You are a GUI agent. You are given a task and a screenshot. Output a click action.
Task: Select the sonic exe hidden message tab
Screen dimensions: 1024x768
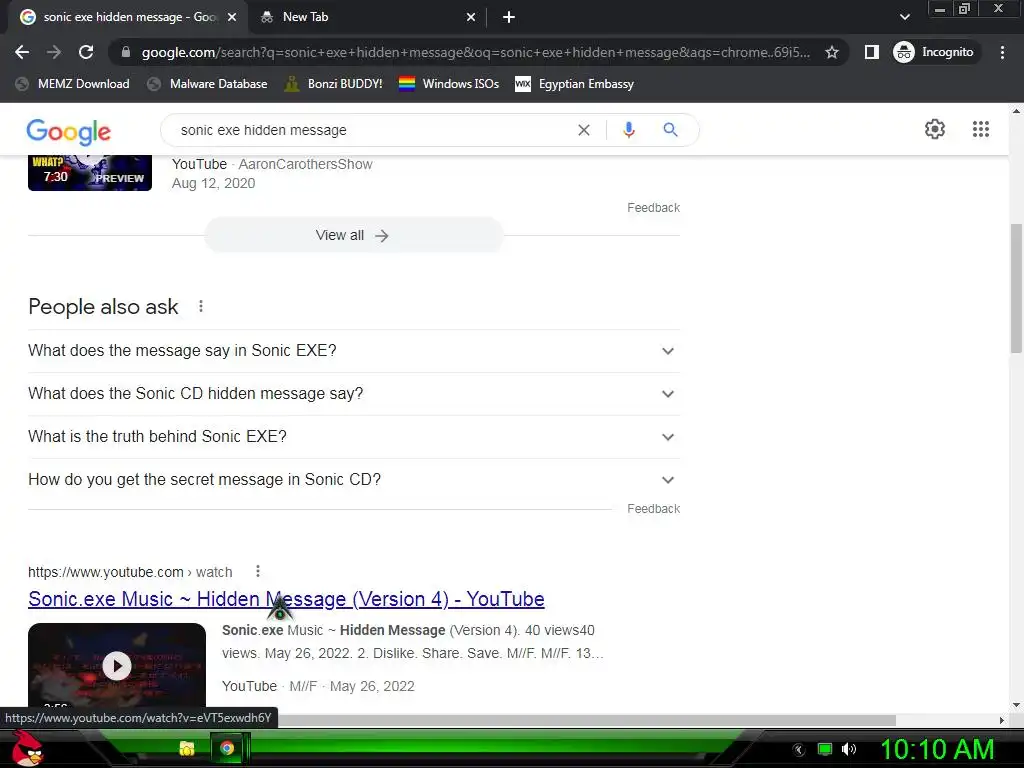point(127,17)
